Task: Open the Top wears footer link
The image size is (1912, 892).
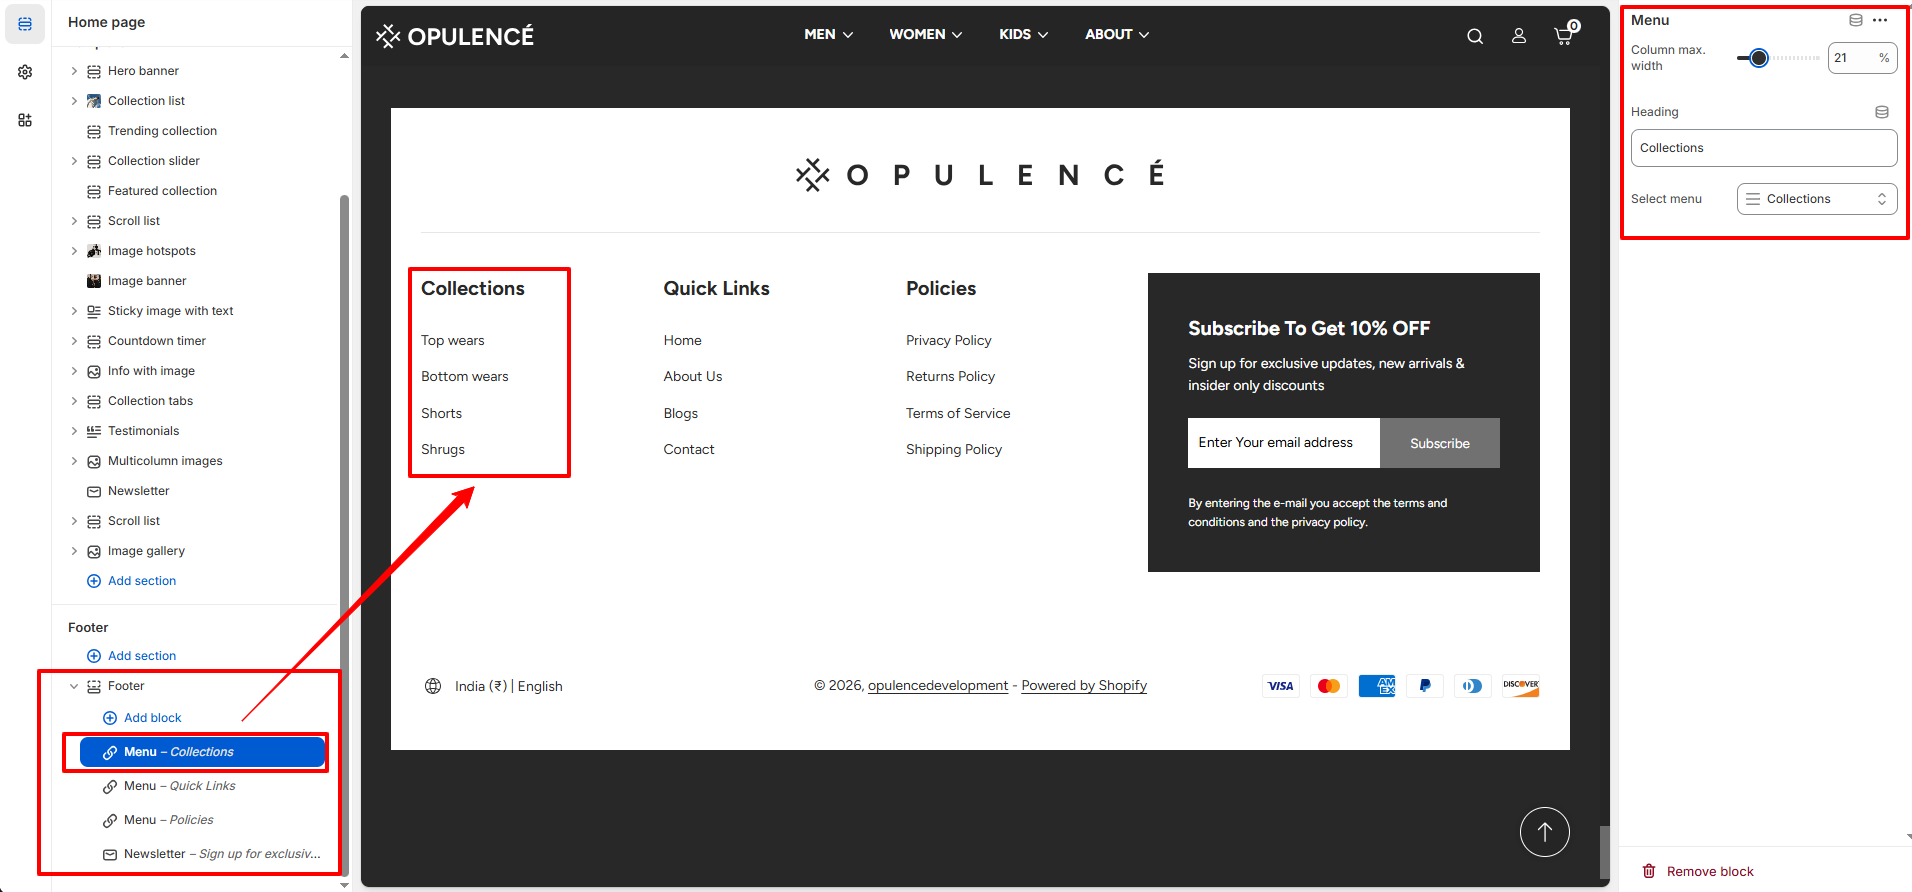Action: click(x=453, y=340)
